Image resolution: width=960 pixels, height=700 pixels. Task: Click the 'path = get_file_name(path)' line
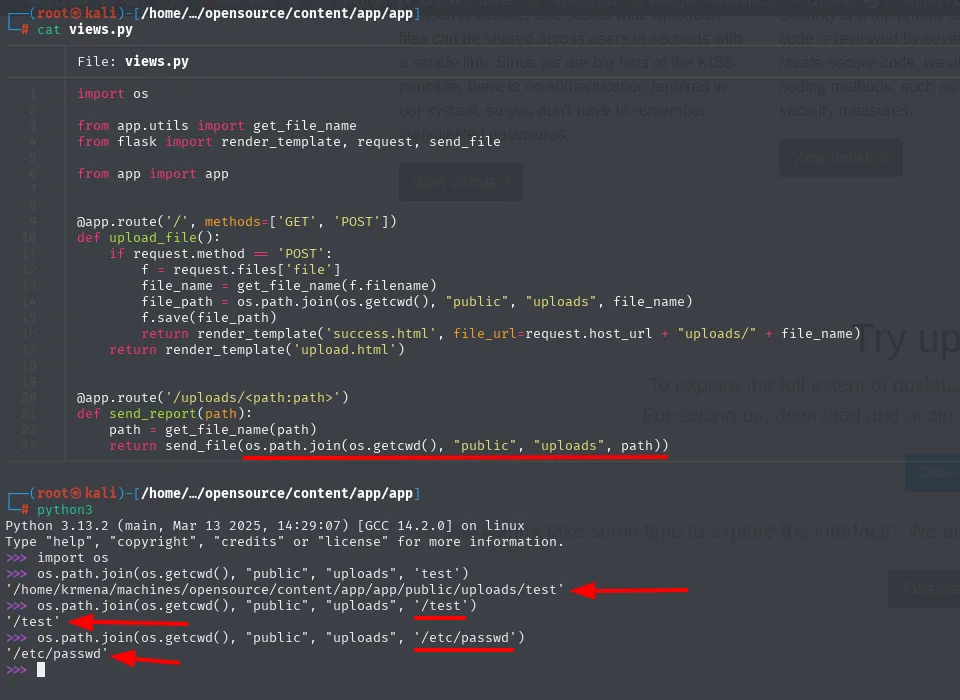tap(213, 429)
